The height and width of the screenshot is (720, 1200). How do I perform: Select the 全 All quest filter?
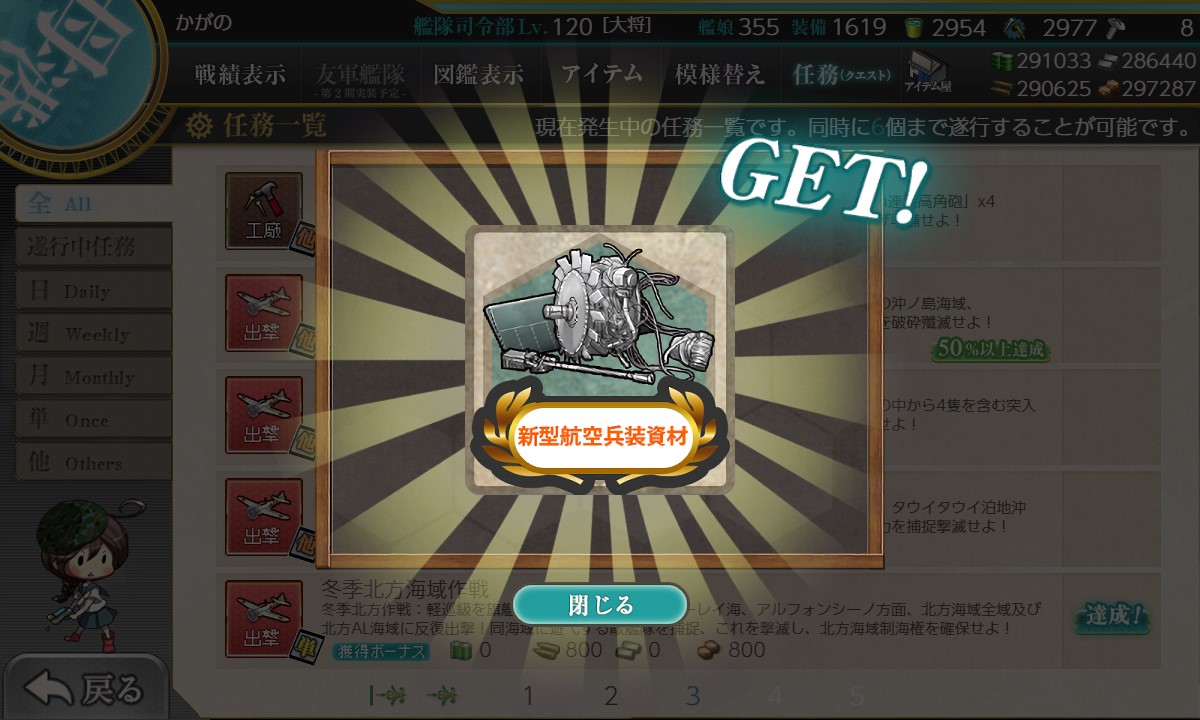(92, 203)
